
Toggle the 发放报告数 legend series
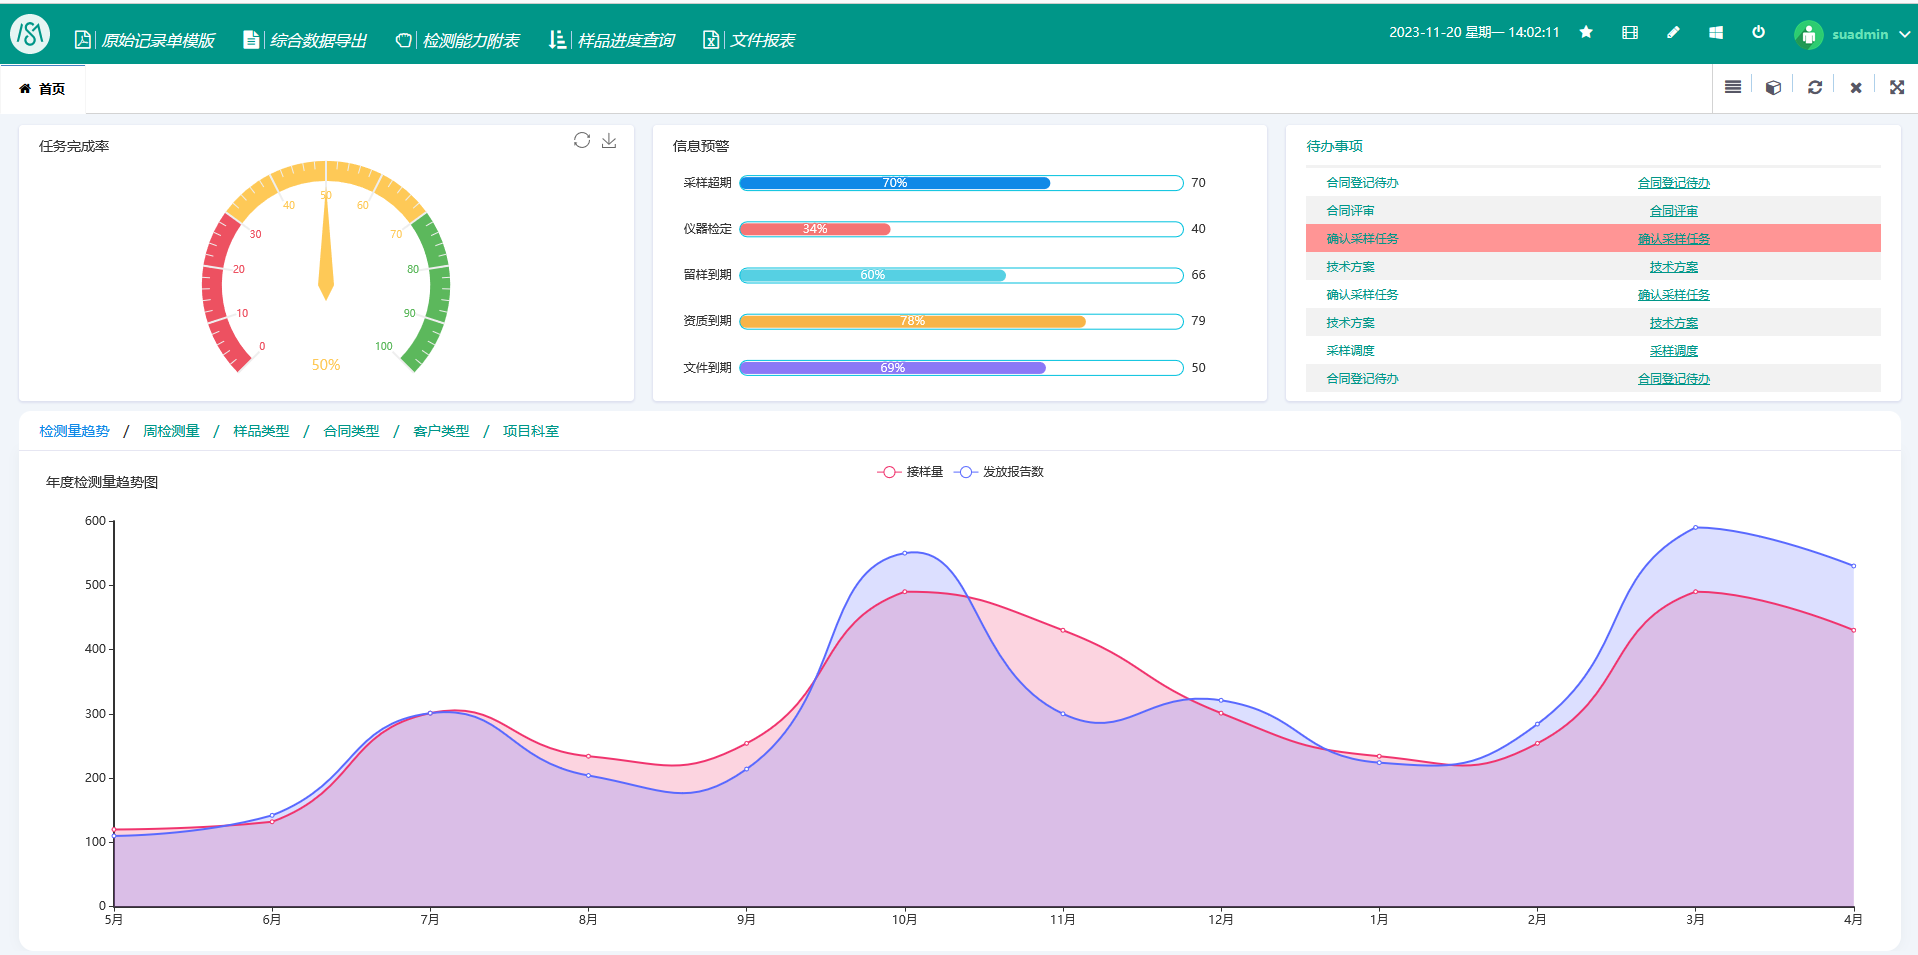pyautogui.click(x=999, y=472)
